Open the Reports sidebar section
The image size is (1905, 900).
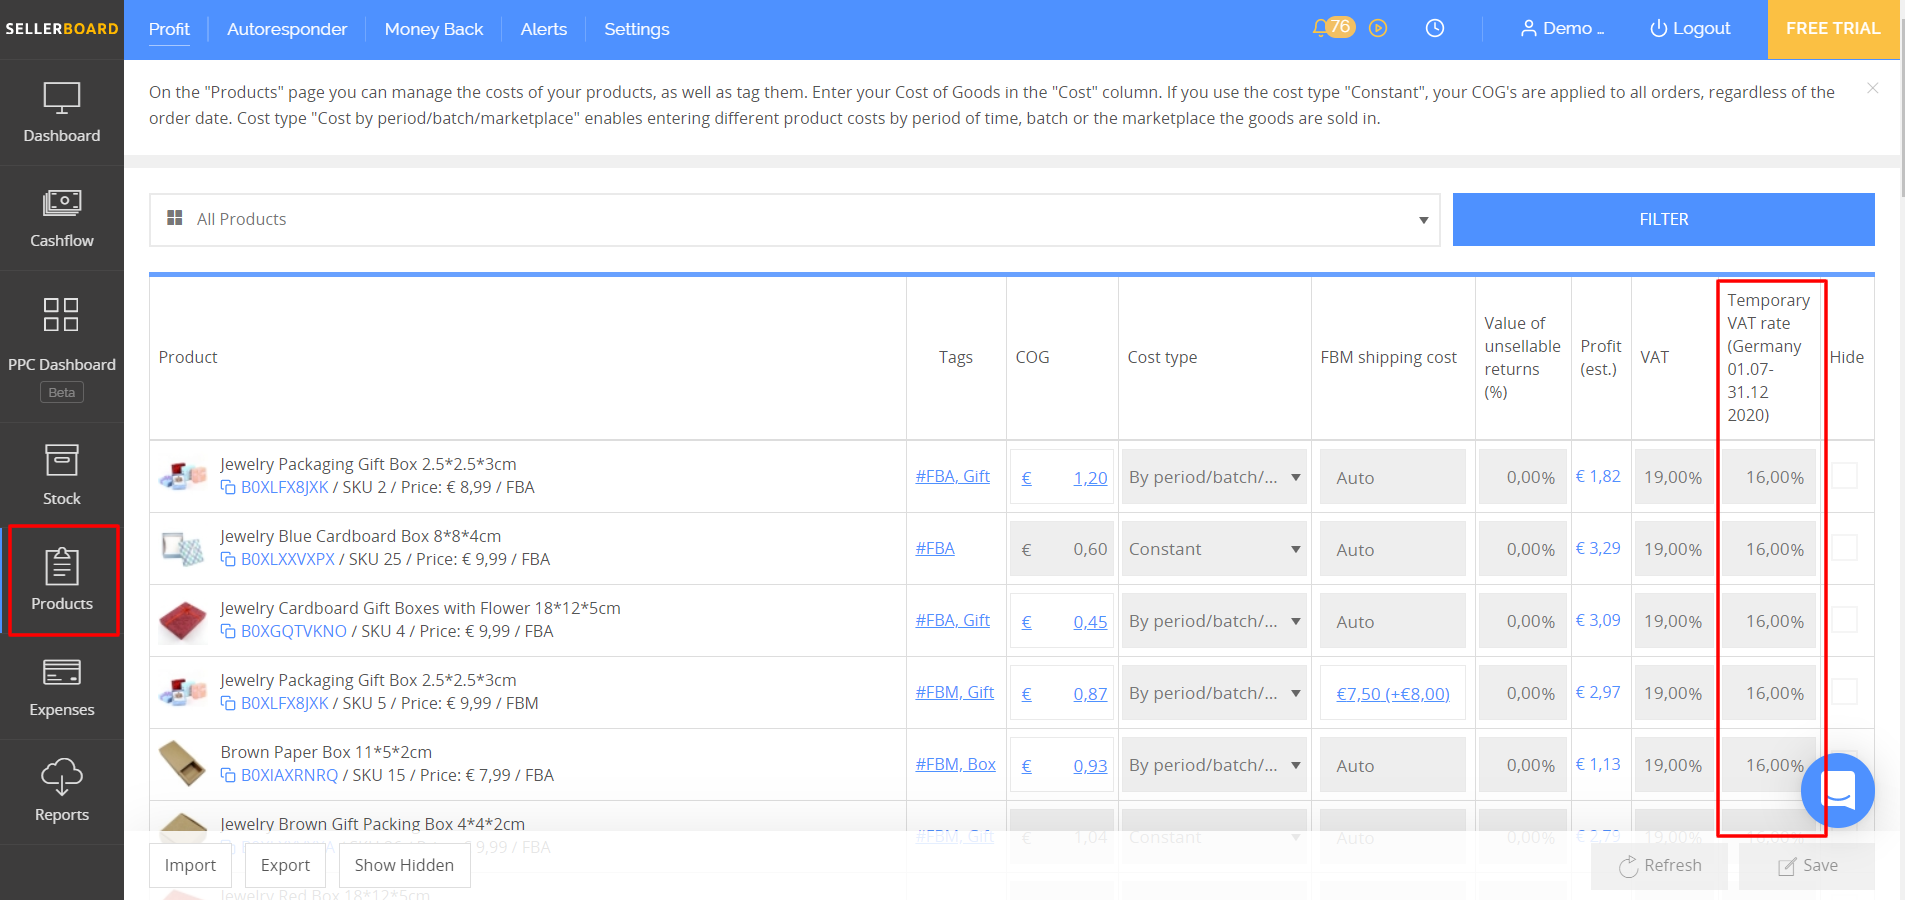click(62, 792)
